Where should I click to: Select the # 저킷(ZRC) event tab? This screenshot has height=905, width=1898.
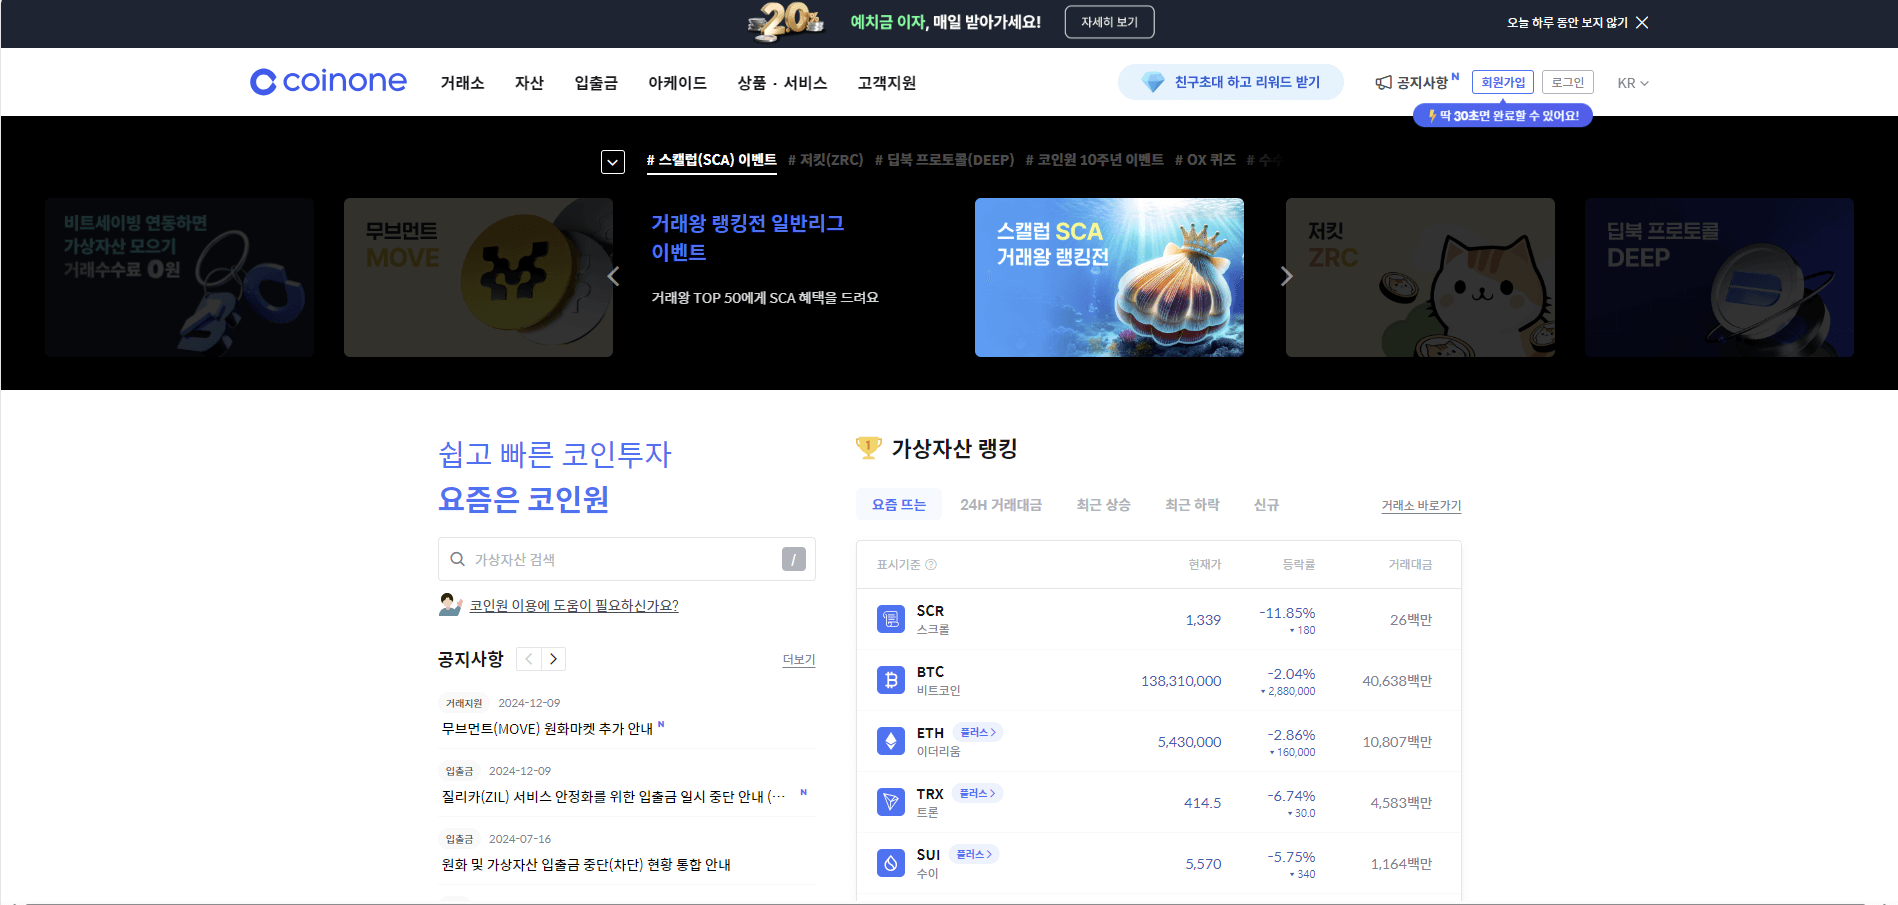tap(826, 159)
